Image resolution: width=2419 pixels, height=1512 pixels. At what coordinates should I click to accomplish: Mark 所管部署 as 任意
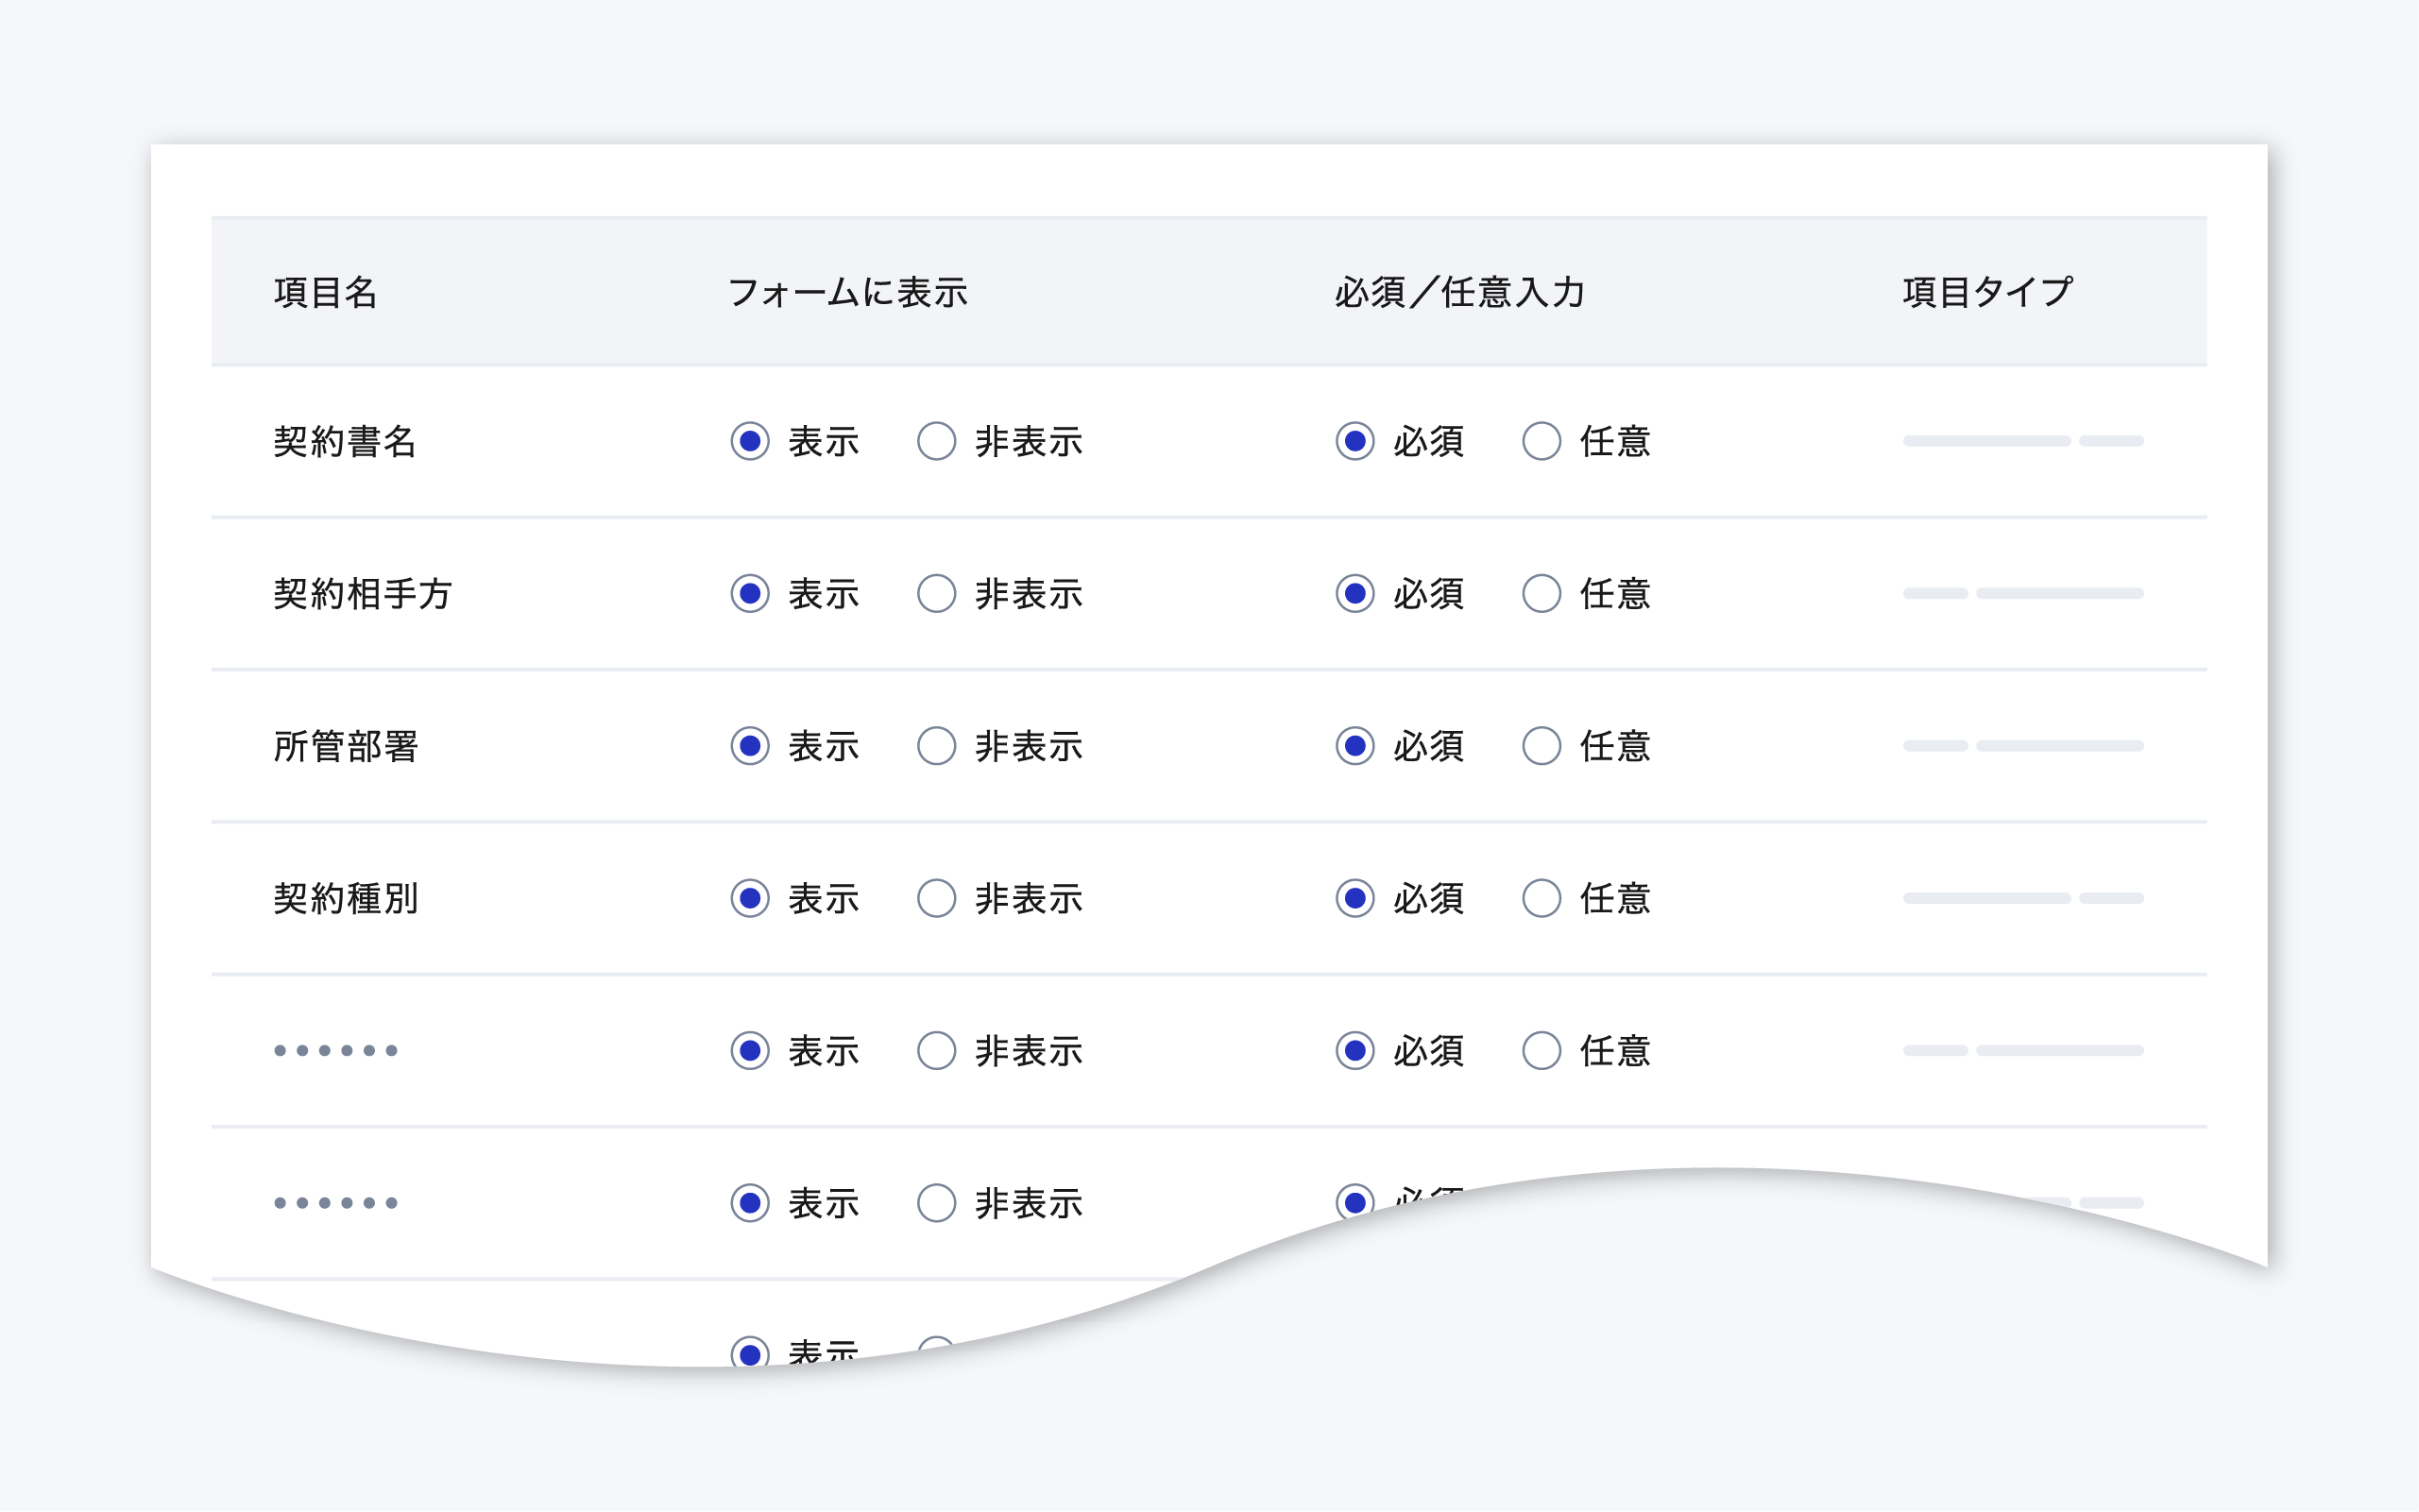tap(1541, 746)
